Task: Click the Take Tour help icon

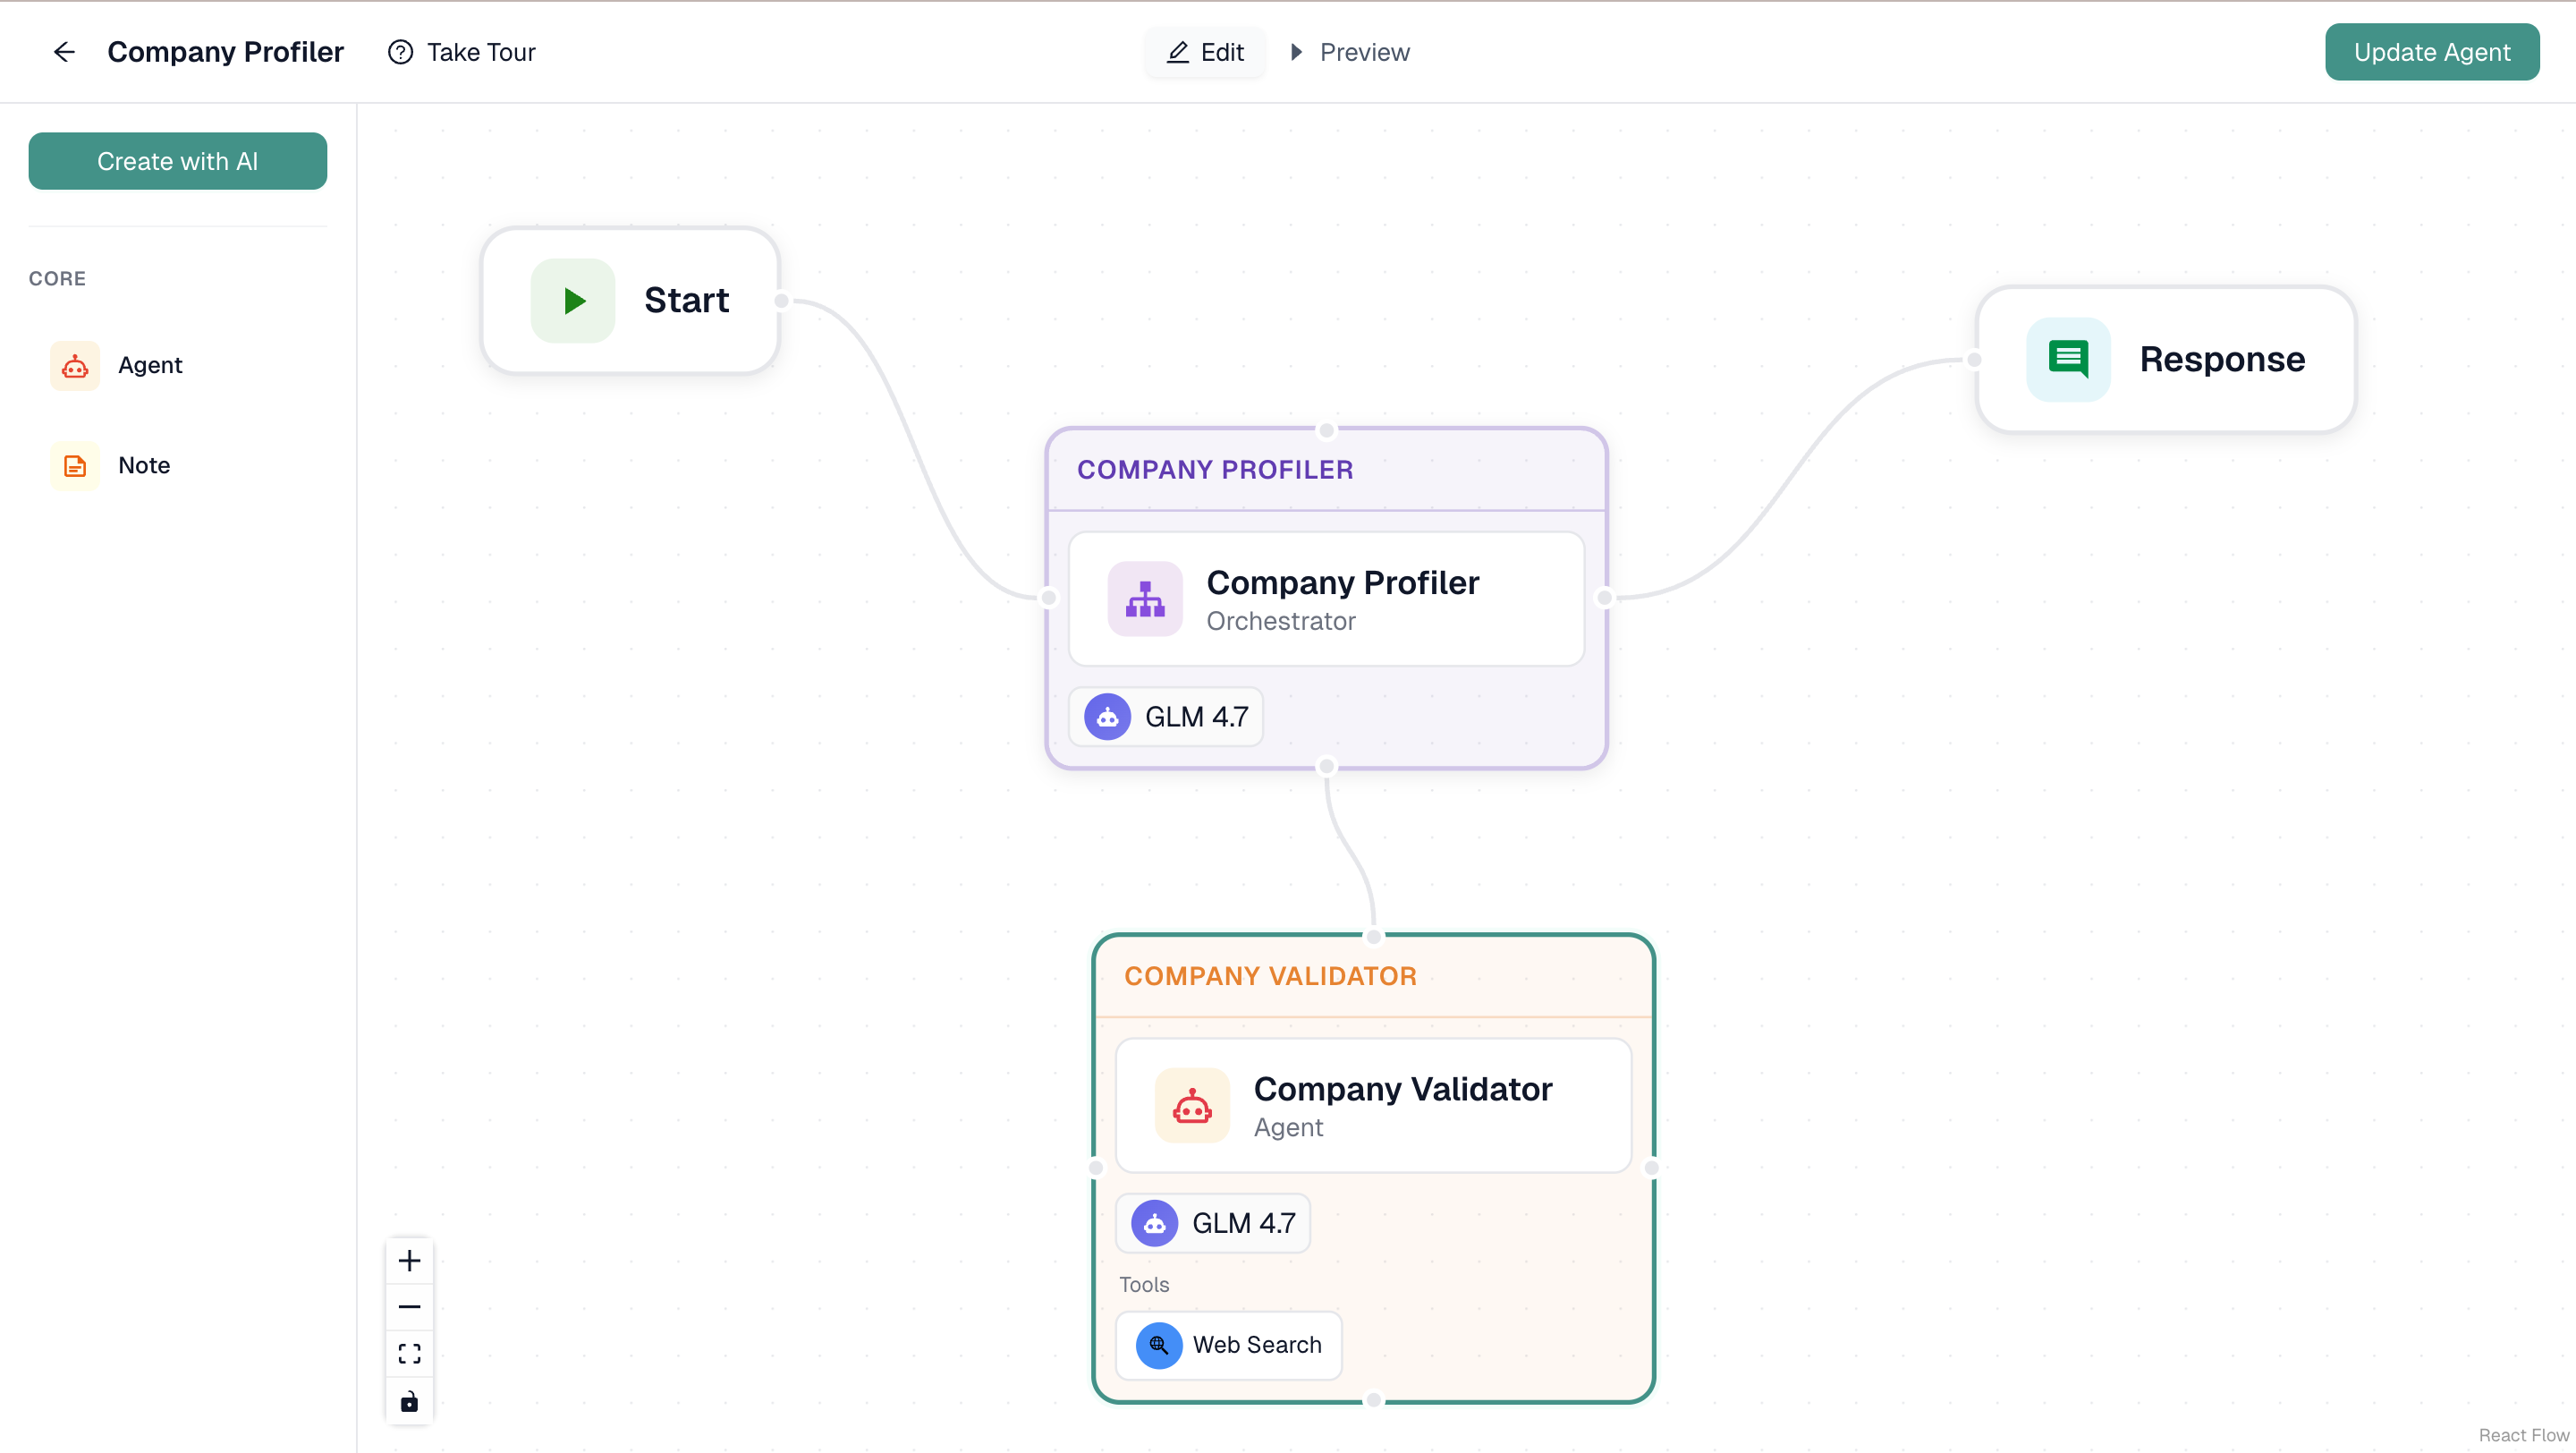Action: 400,52
